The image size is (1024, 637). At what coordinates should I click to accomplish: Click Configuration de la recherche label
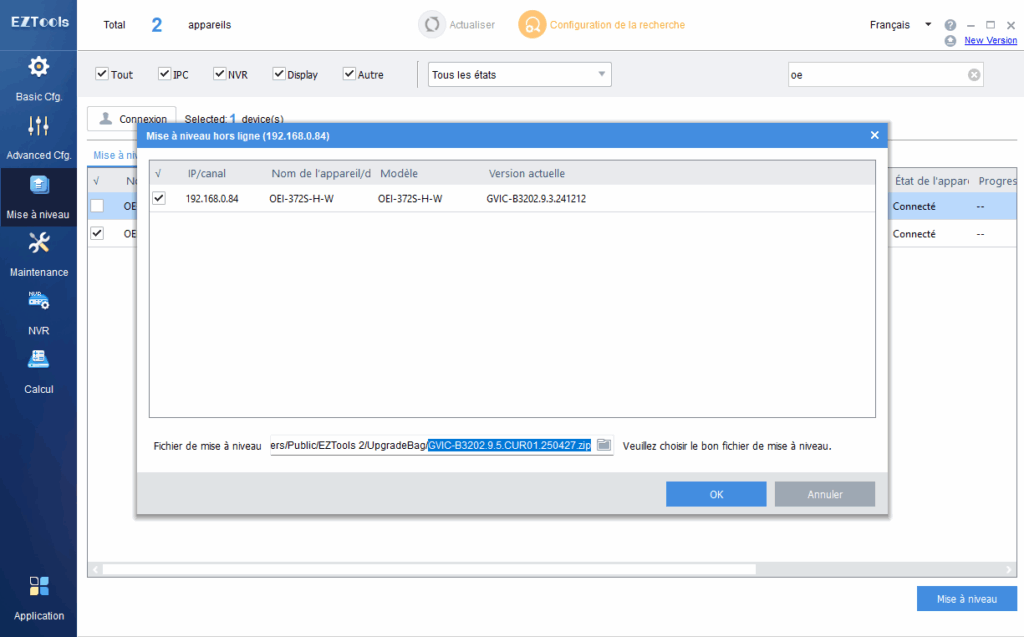click(617, 25)
